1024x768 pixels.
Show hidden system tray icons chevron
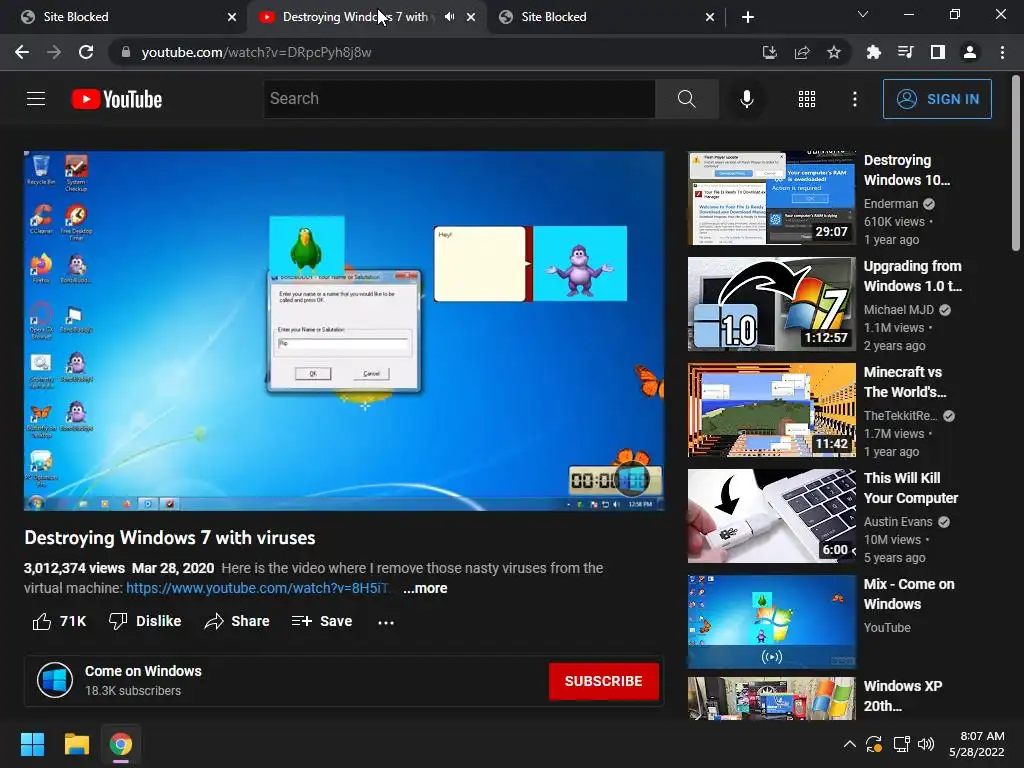[x=849, y=744]
